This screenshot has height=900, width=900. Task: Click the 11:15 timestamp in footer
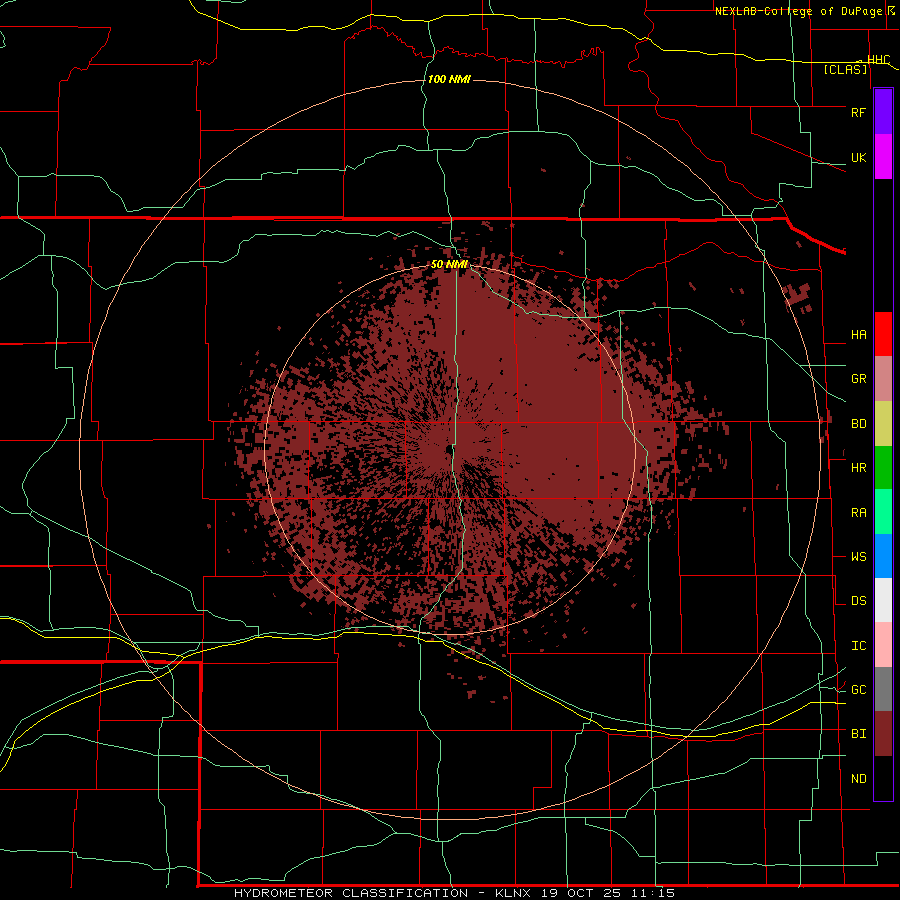(653, 893)
